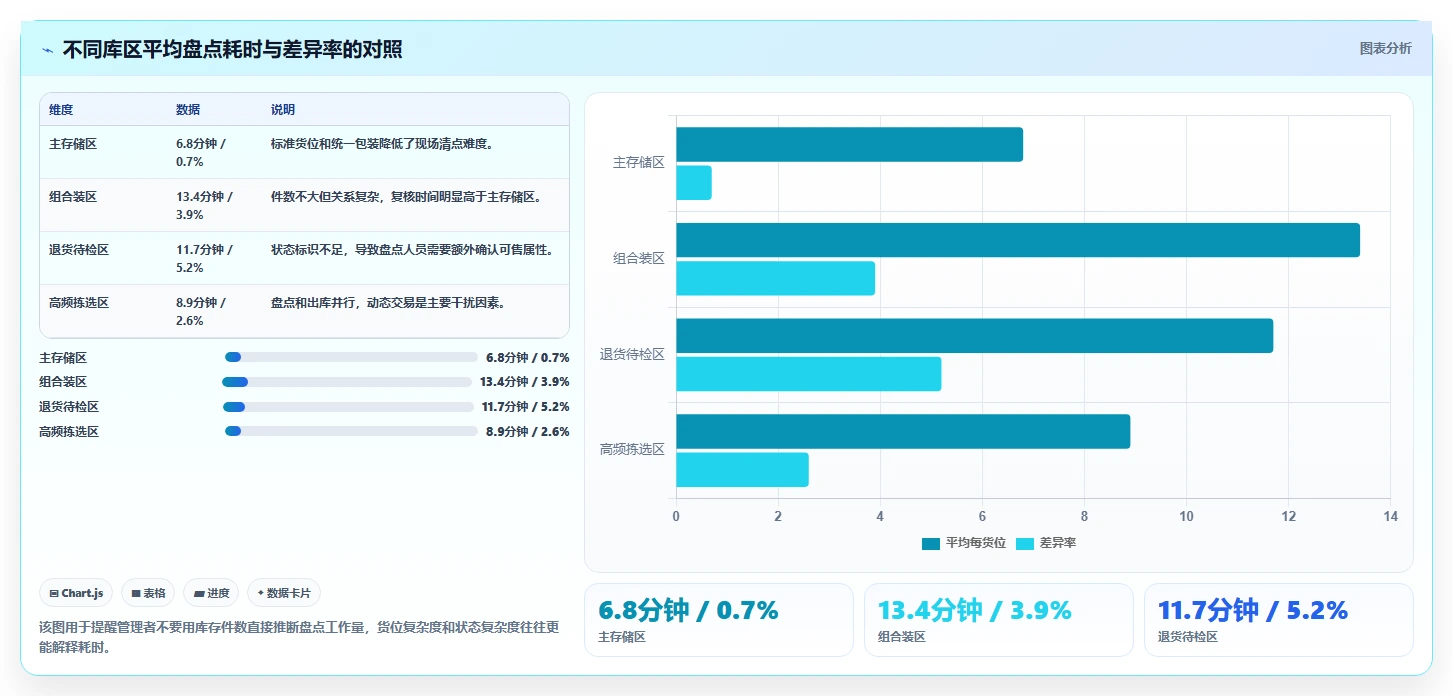Viewport: 1453px width, 696px height.
Task: Click the 组合装区 y-axis label in chart
Action: (x=639, y=259)
